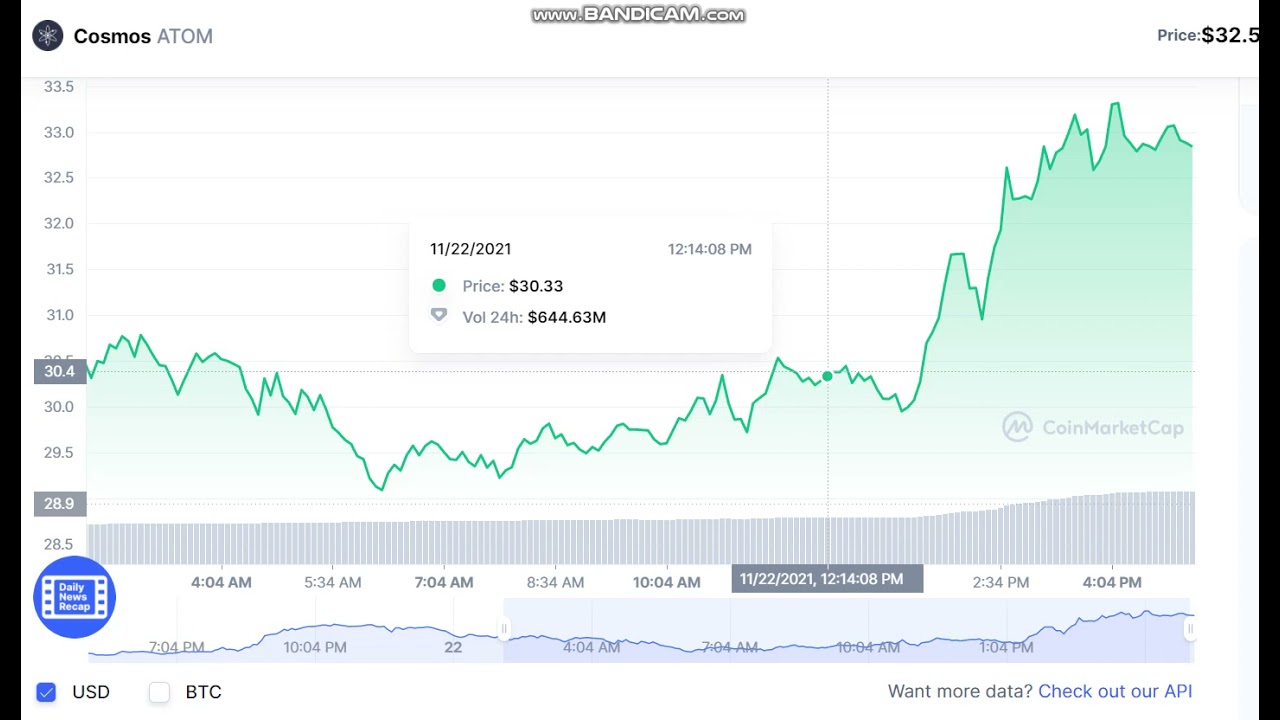
Task: Click the shaded range in mini navigator chart
Action: (847, 630)
